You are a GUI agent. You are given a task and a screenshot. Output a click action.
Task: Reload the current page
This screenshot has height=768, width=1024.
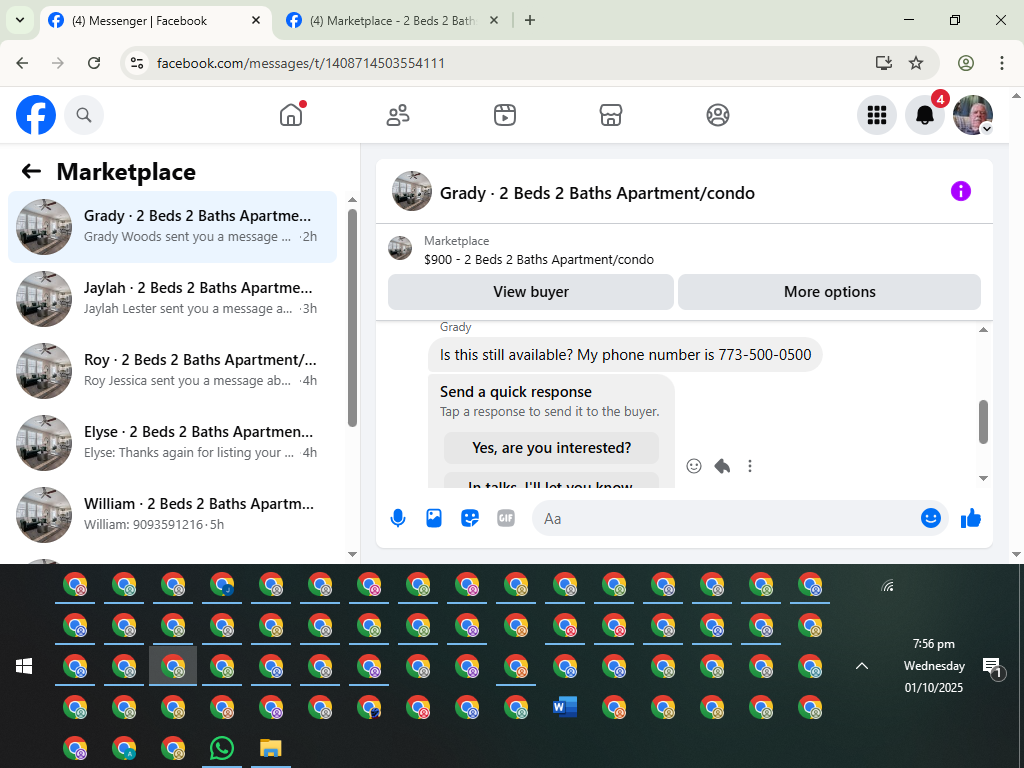pyautogui.click(x=94, y=63)
